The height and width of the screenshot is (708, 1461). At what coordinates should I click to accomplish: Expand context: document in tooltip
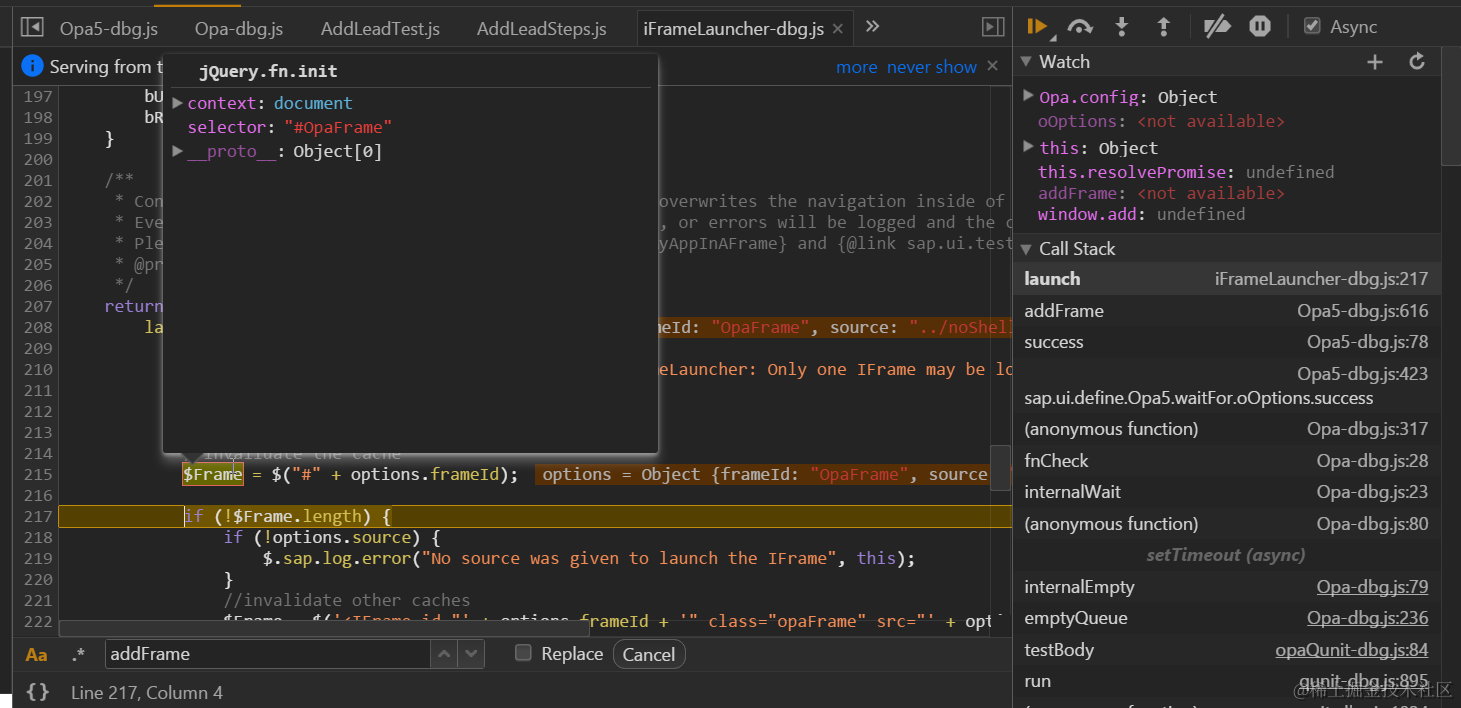178,103
